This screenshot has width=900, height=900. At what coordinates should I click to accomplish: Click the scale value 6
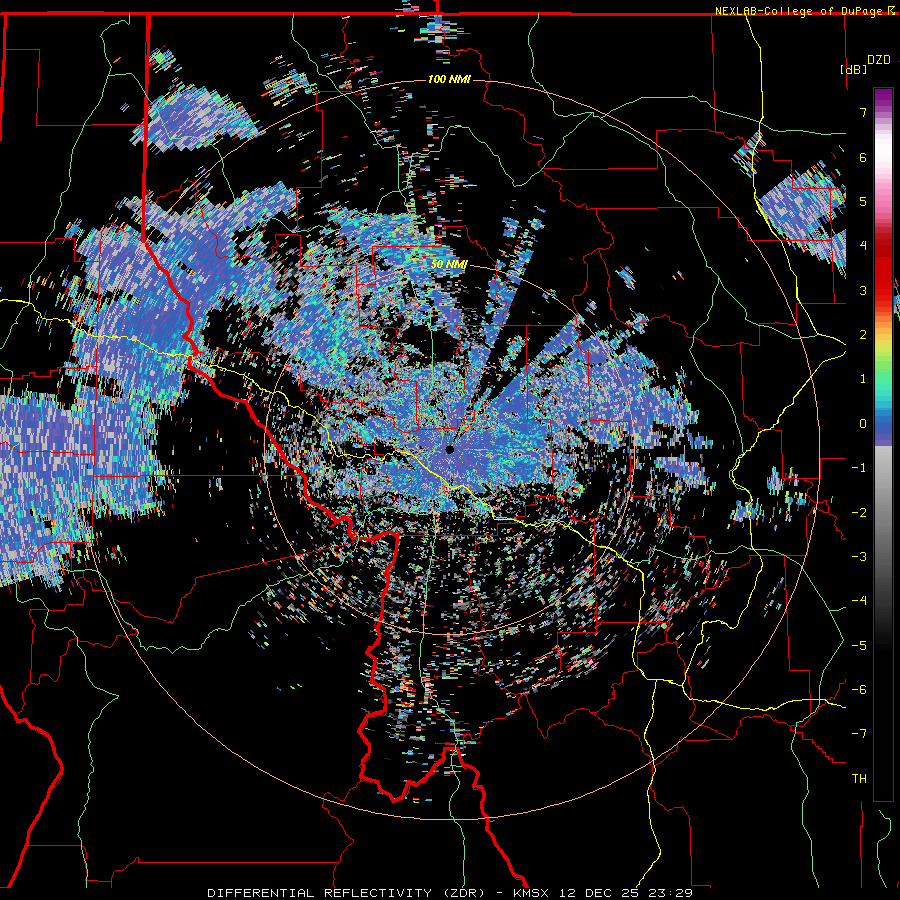[x=863, y=157]
